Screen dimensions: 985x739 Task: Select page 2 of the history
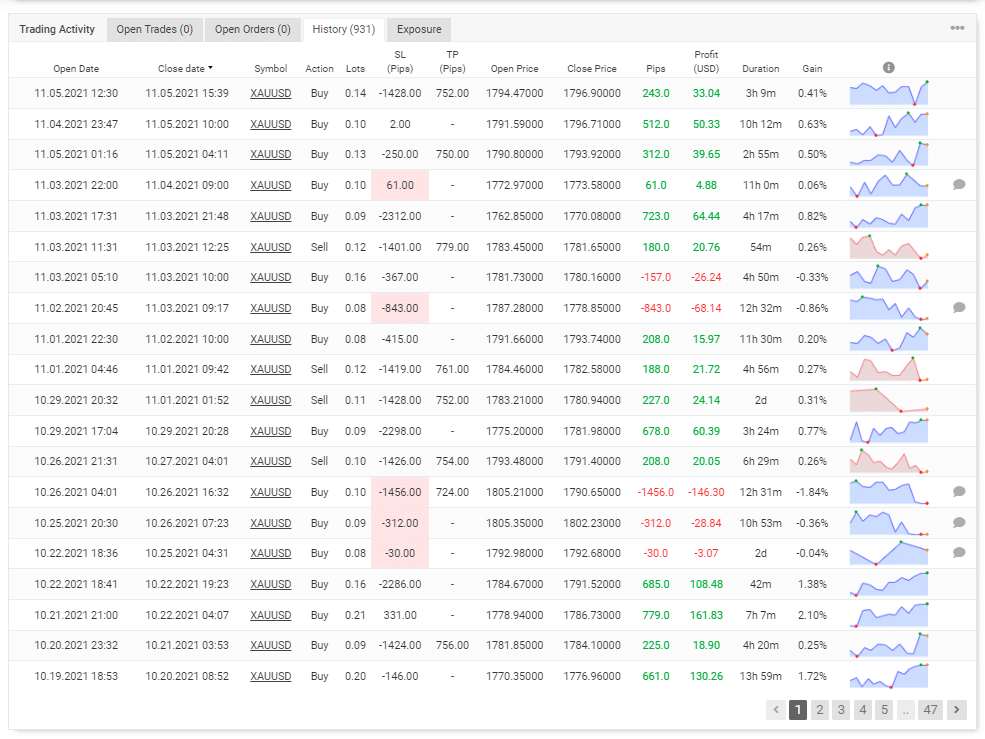[819, 709]
